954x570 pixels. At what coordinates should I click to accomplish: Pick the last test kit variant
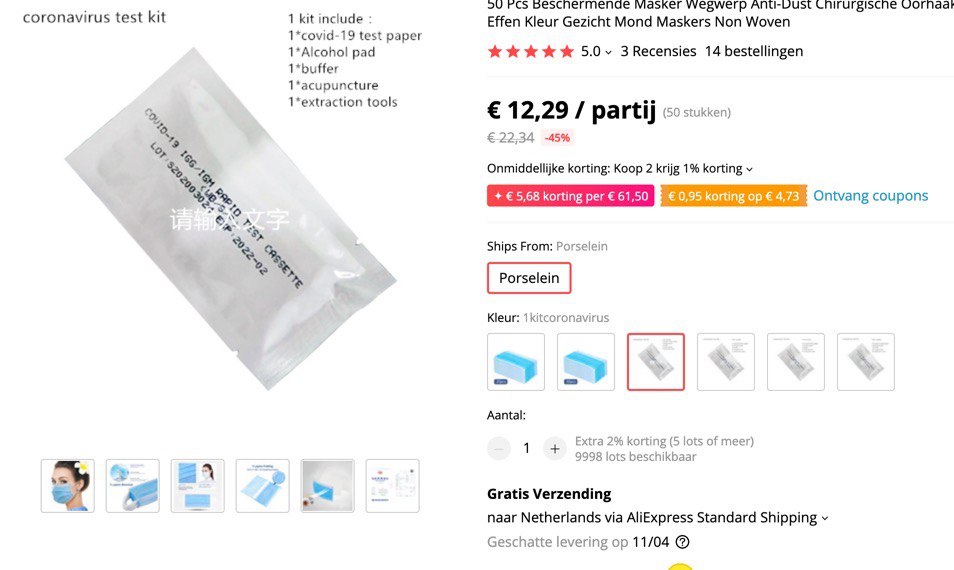click(x=866, y=361)
